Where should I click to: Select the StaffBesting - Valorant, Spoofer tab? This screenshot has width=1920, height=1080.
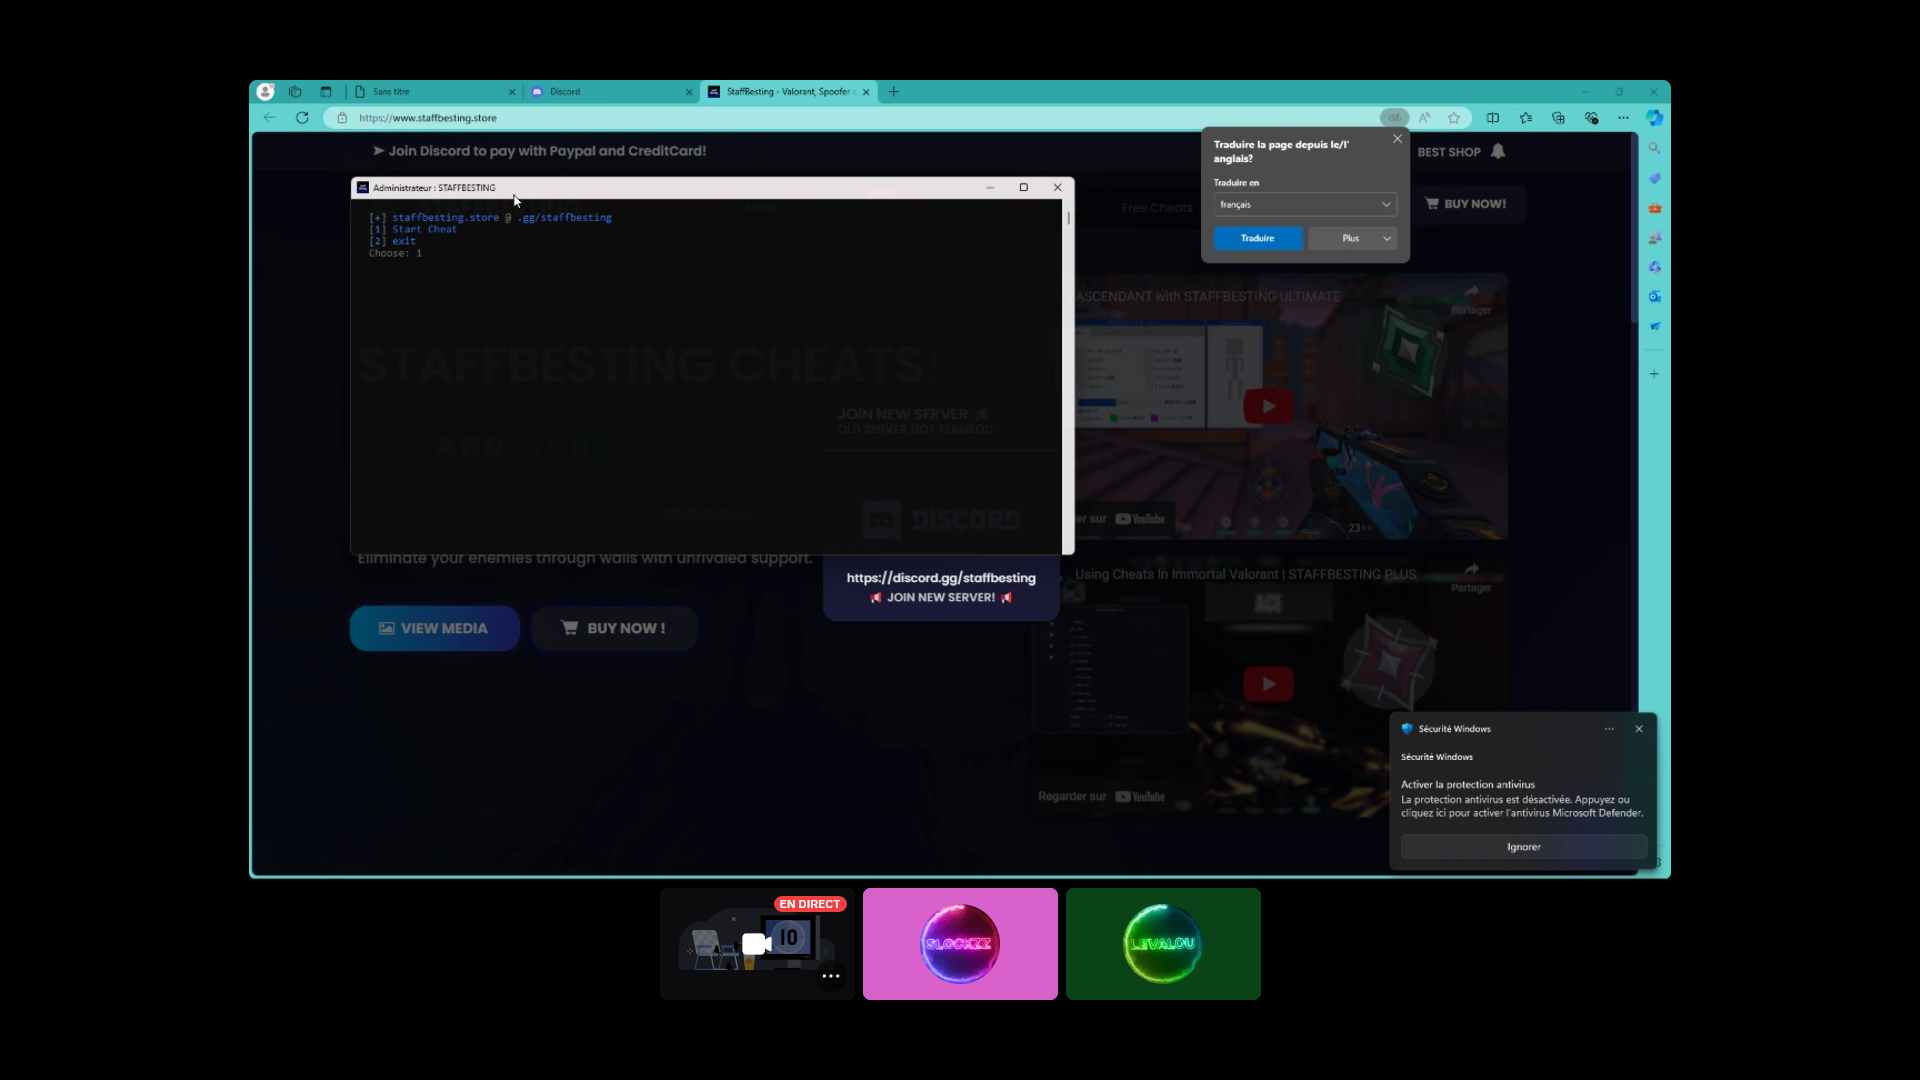790,92
